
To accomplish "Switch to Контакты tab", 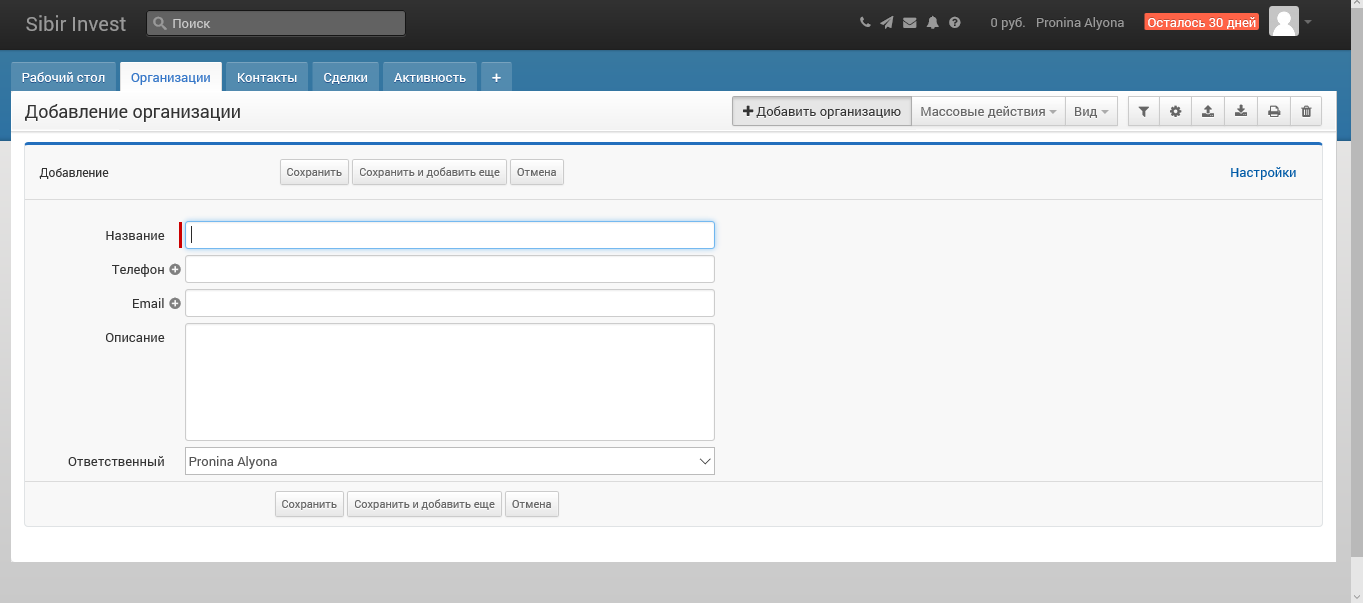I will pyautogui.click(x=267, y=77).
